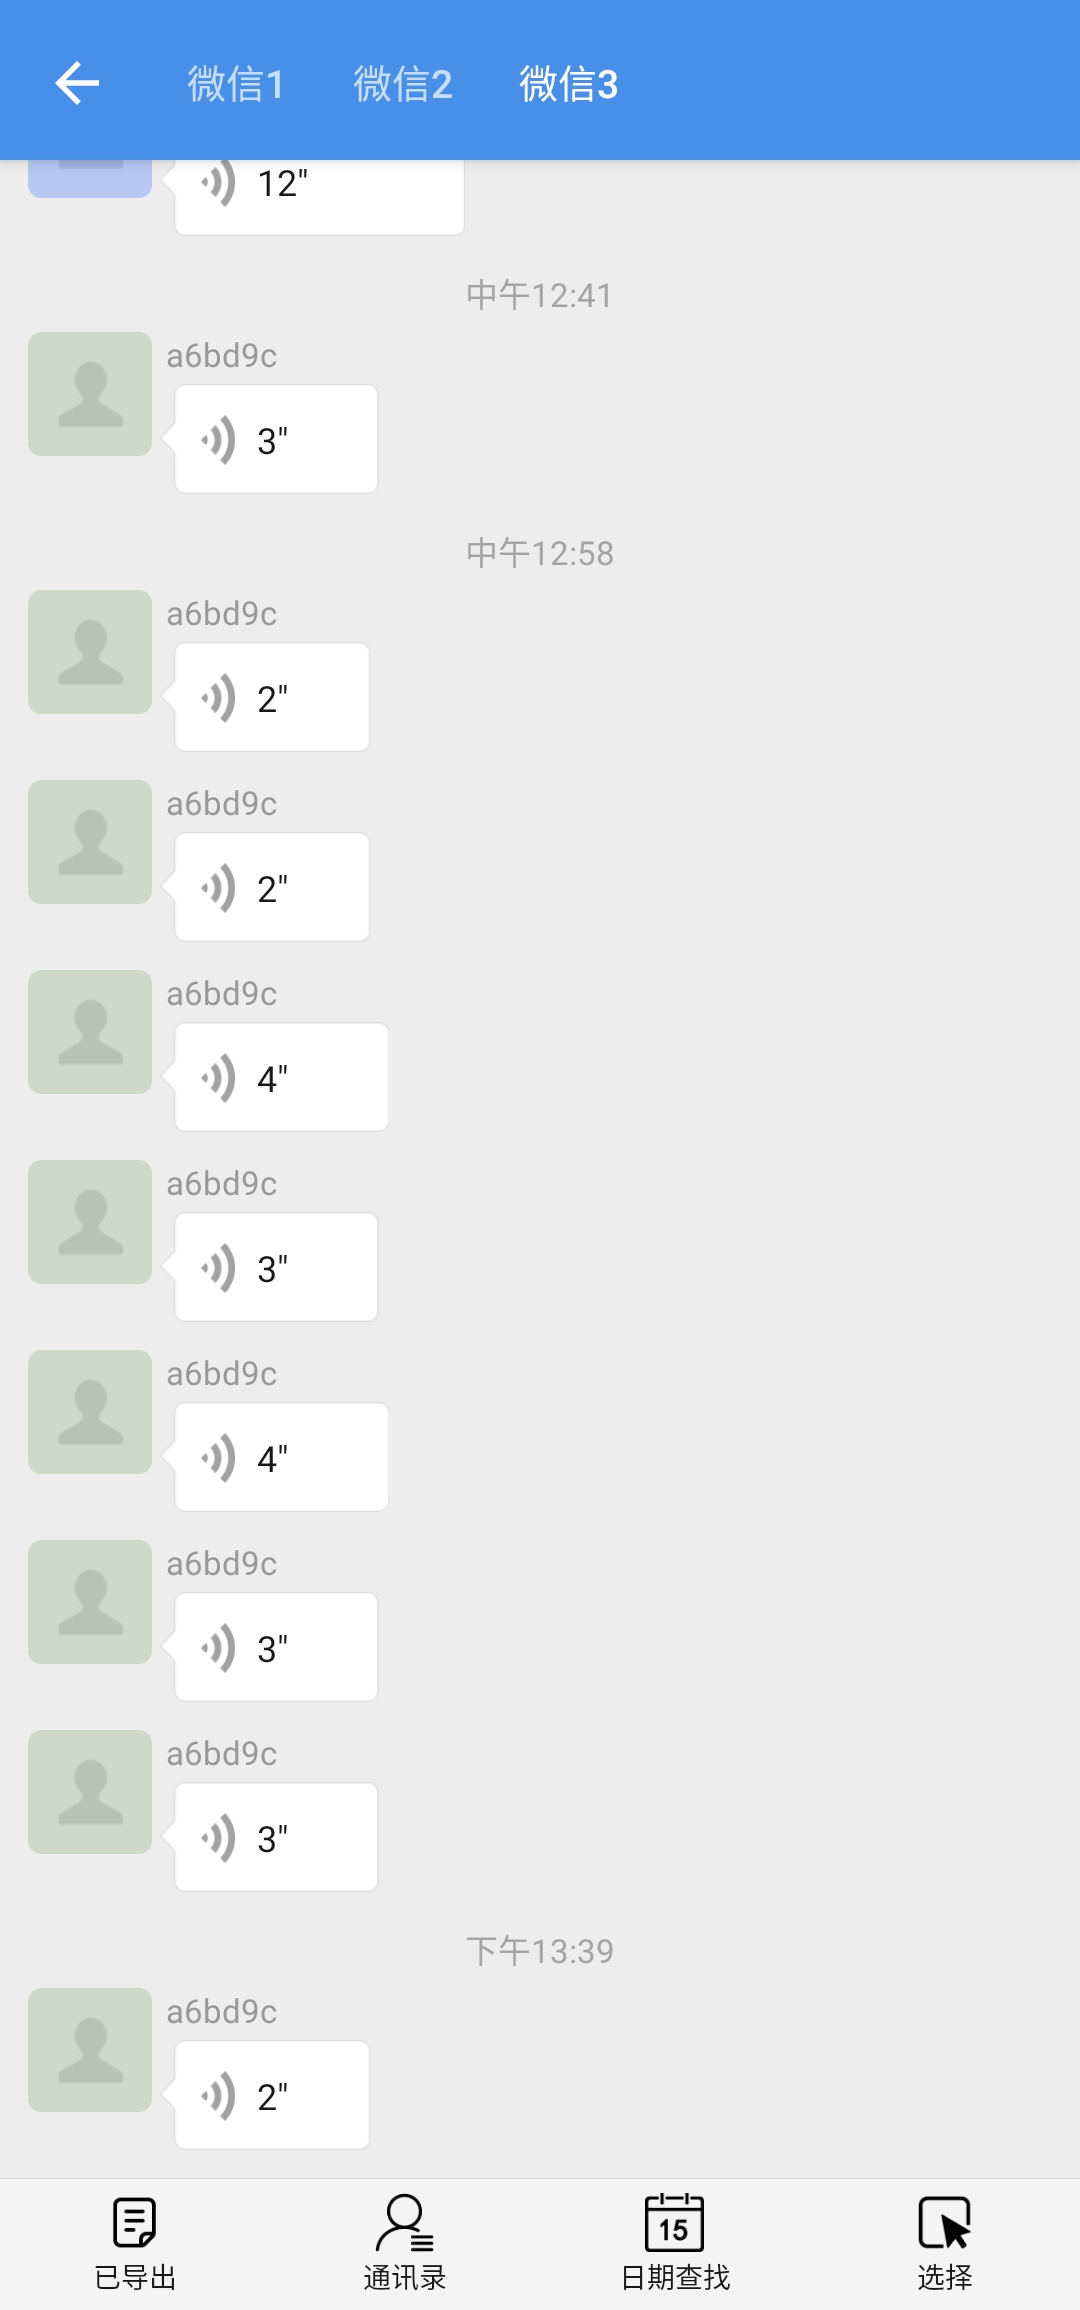Go back using the top-left arrow

77,83
